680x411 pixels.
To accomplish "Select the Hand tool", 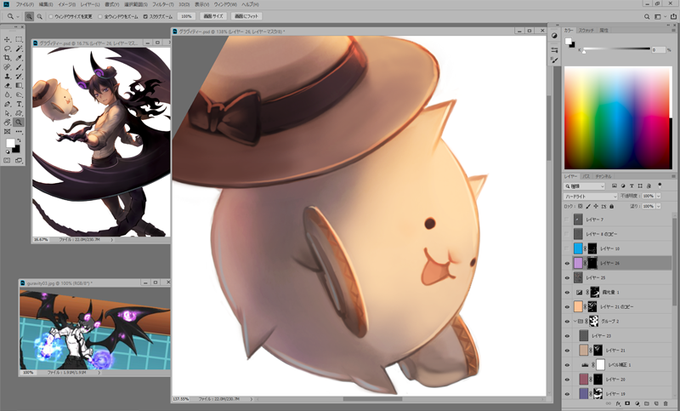I will pyautogui.click(x=7, y=122).
